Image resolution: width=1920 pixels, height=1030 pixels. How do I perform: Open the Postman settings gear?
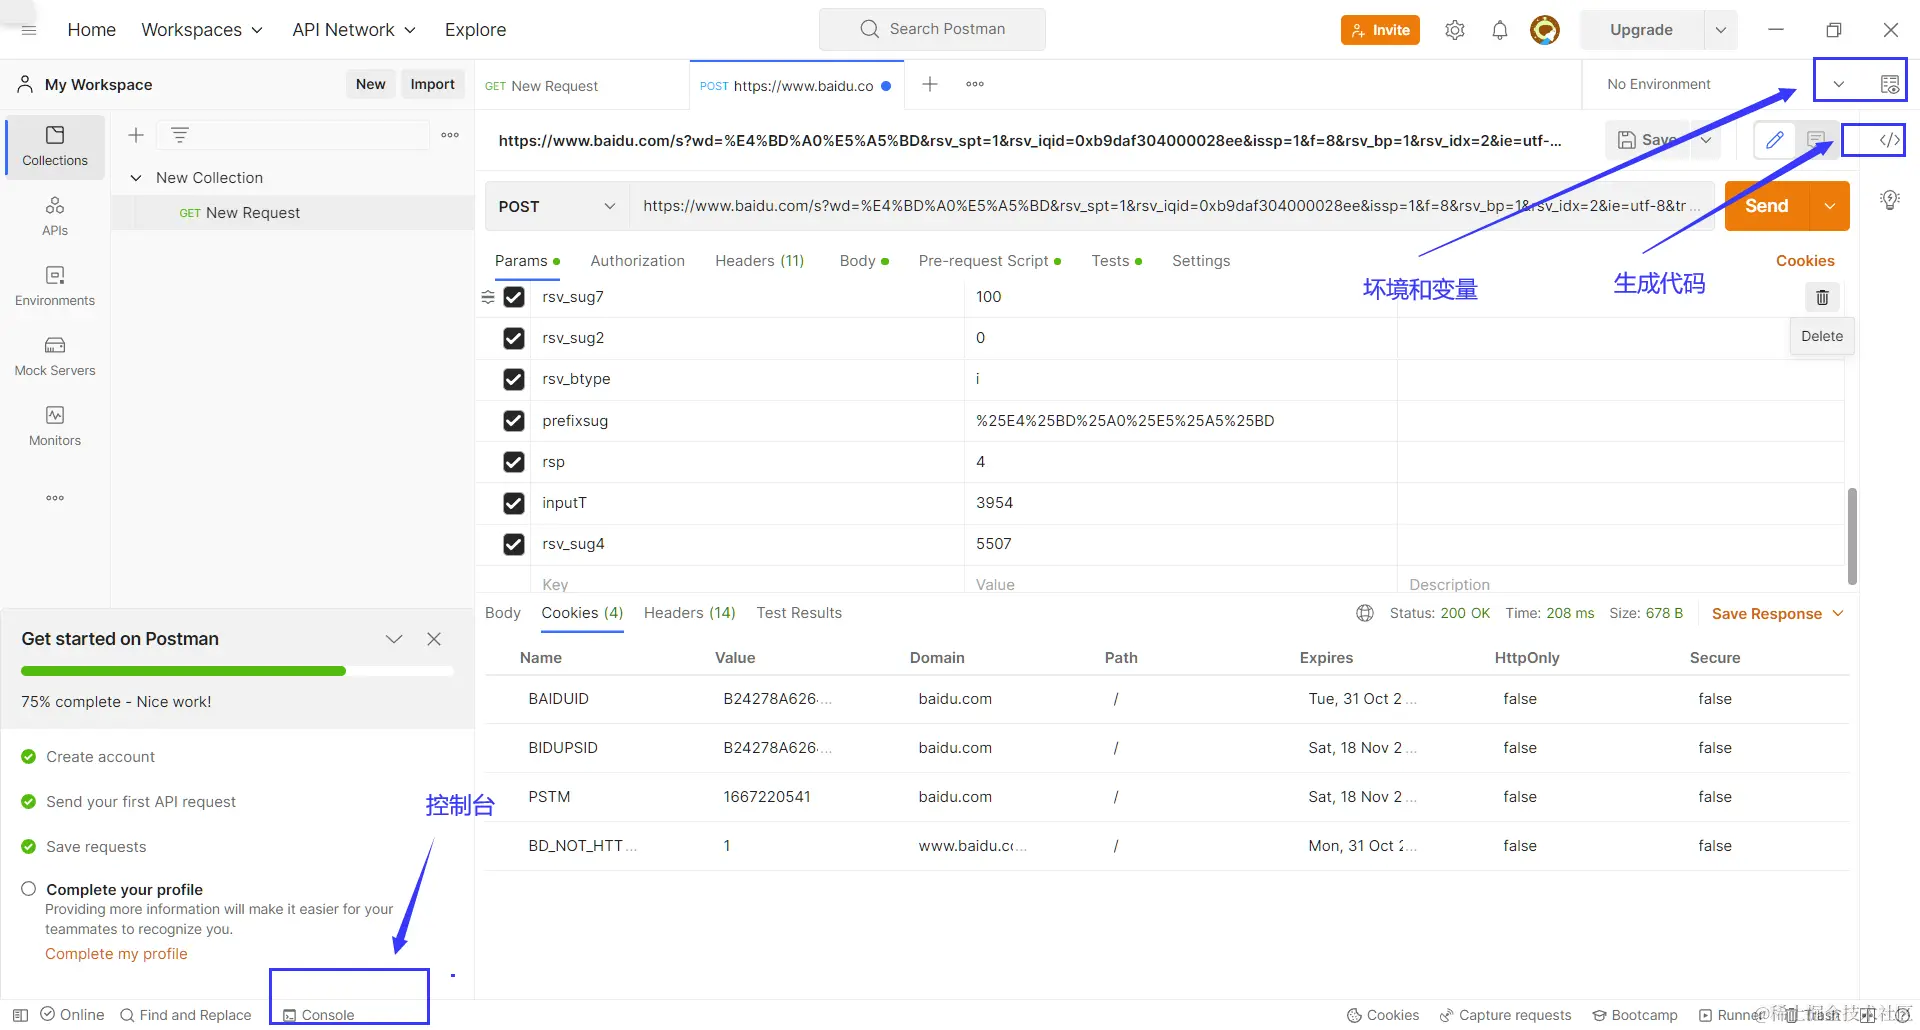[x=1455, y=30]
